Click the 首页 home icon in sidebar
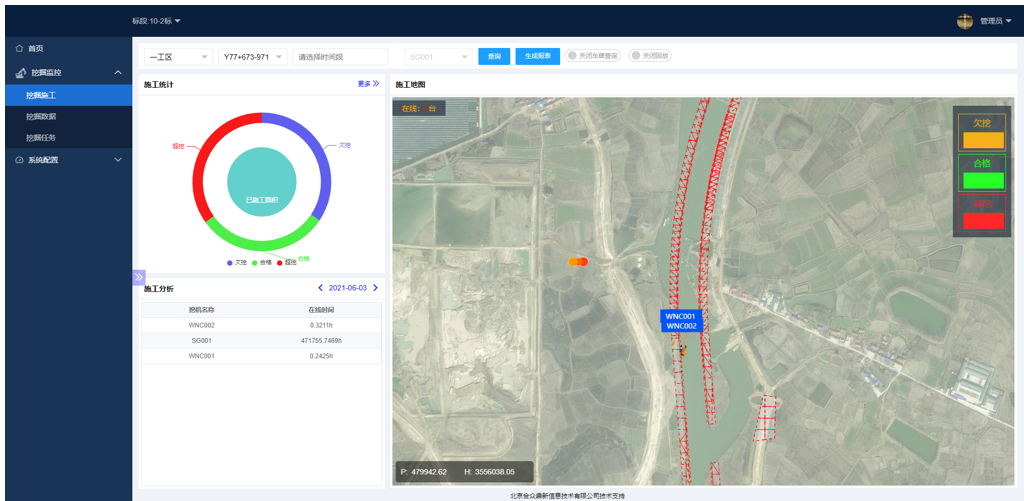 19,48
